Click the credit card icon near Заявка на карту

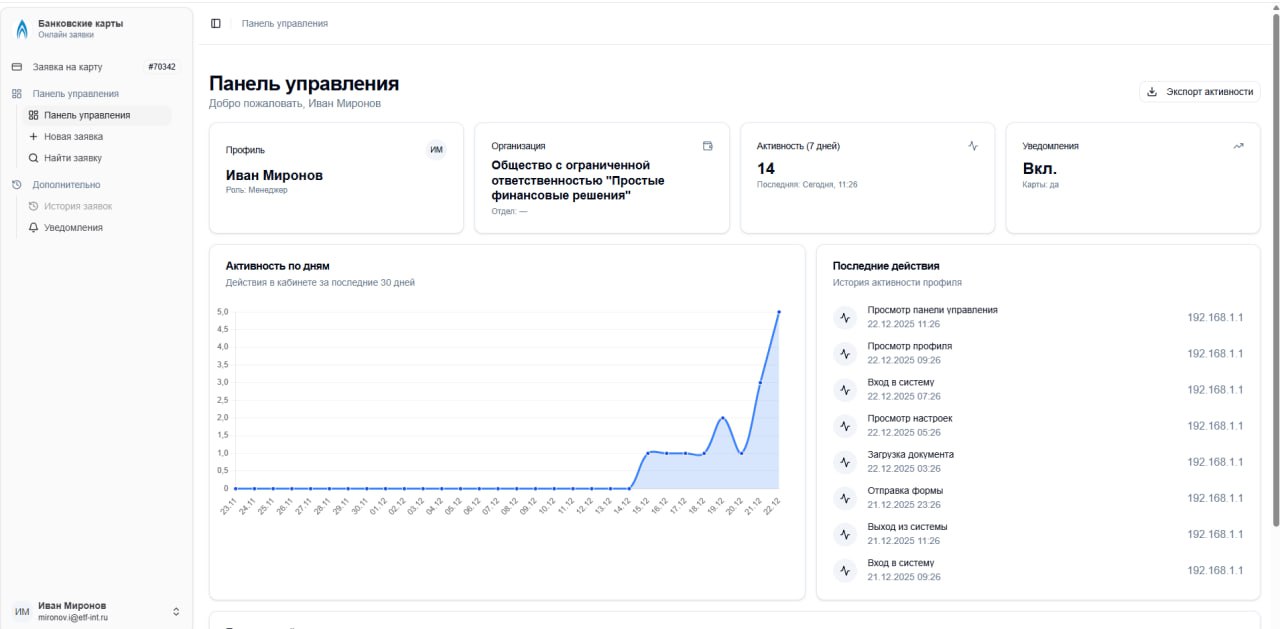point(16,67)
